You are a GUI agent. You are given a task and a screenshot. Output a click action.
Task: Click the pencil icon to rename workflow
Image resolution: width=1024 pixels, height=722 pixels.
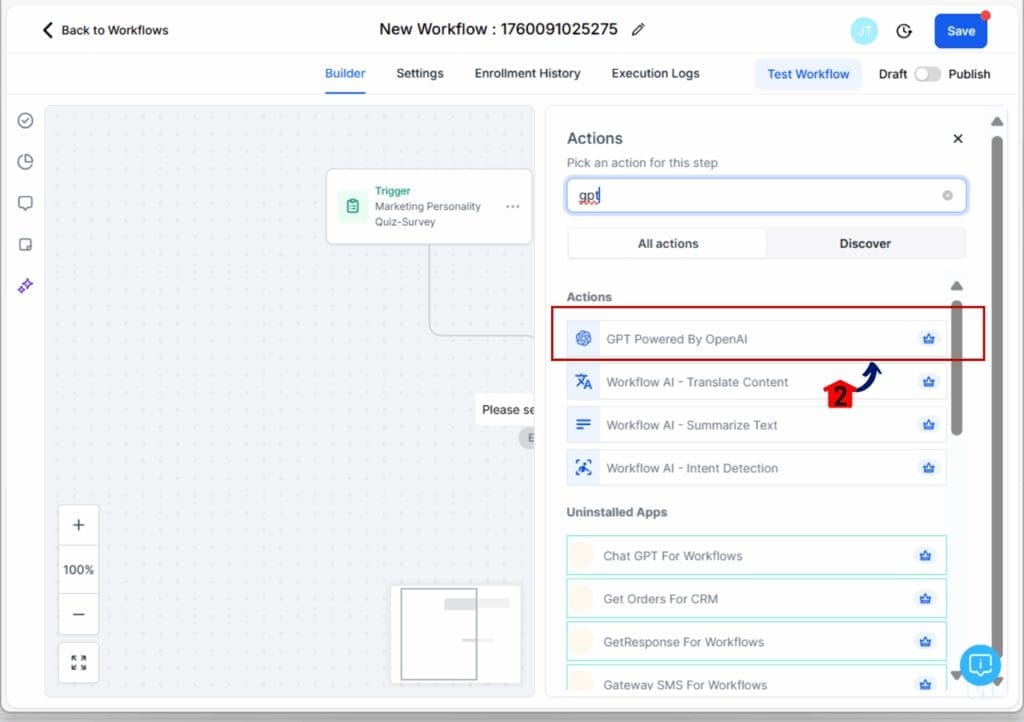coord(638,30)
